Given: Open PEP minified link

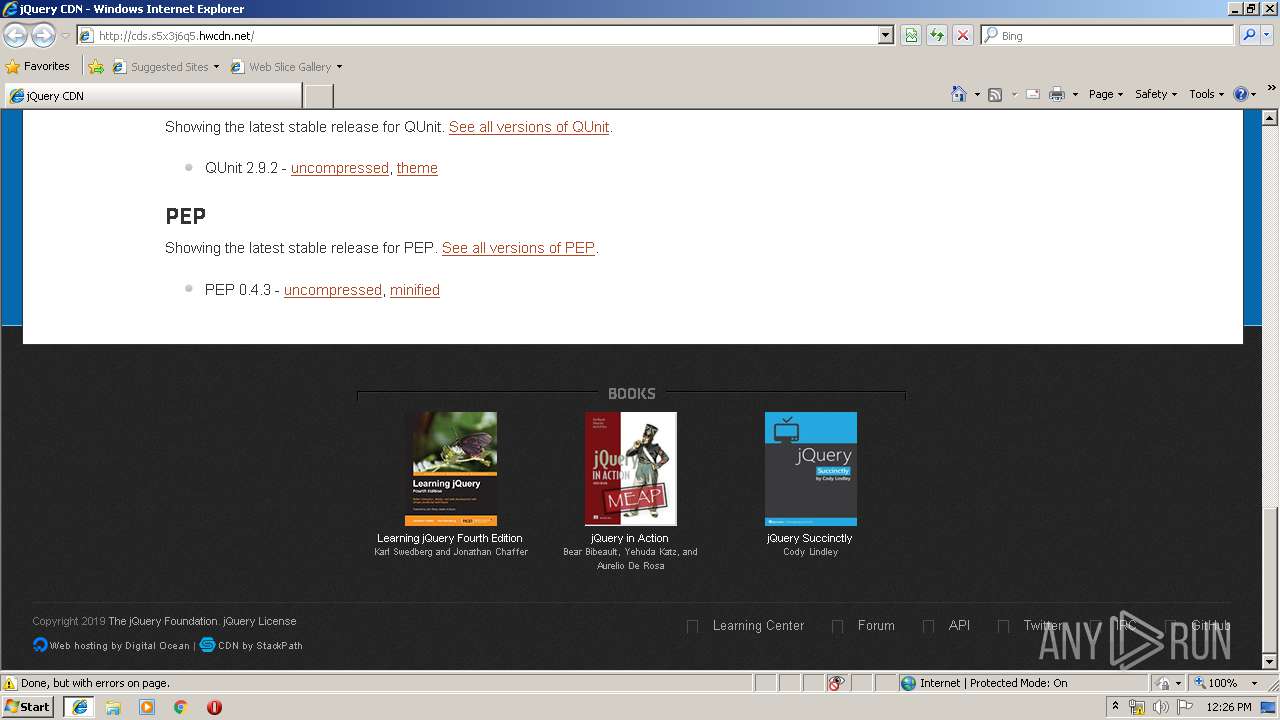Looking at the screenshot, I should 415,290.
